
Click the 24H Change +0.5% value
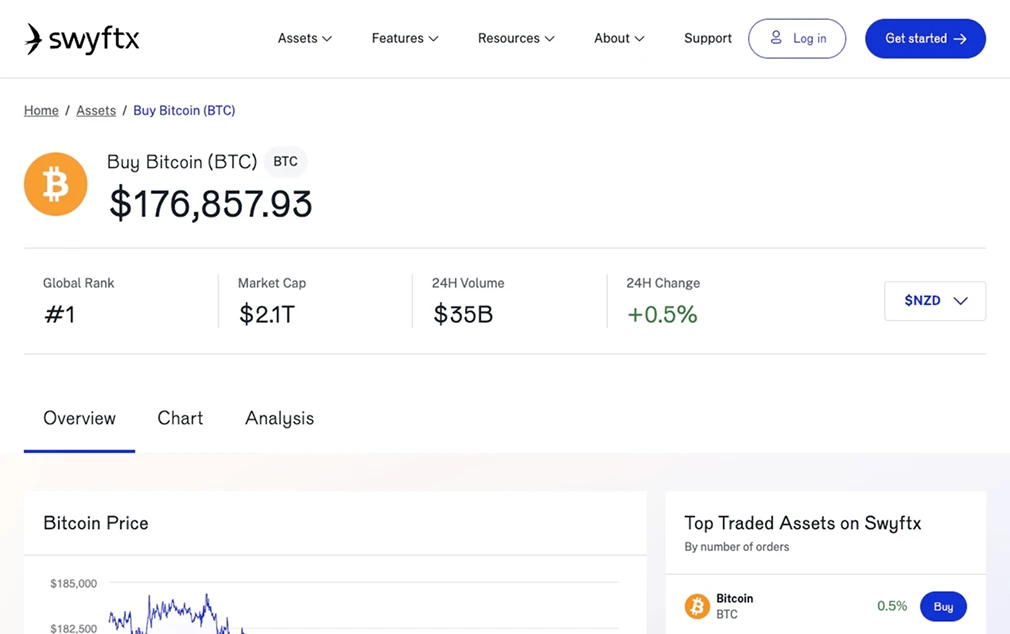click(x=662, y=314)
